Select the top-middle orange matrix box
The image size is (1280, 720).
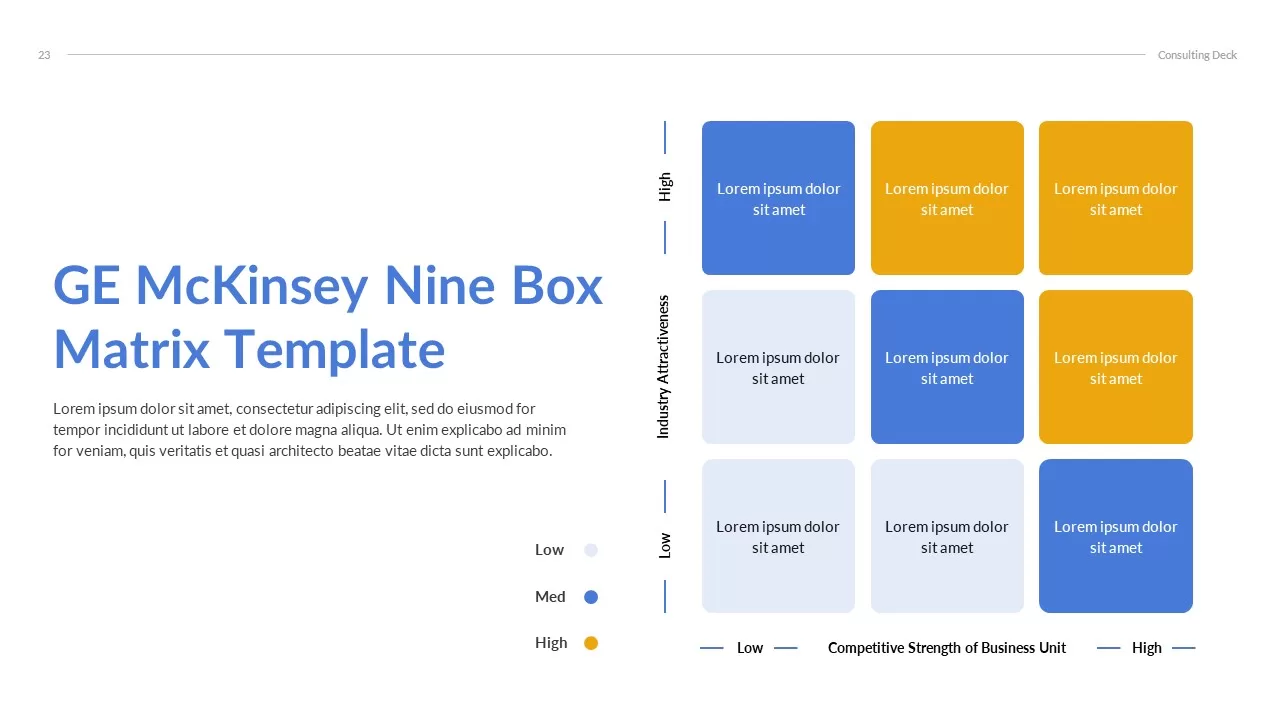(947, 198)
